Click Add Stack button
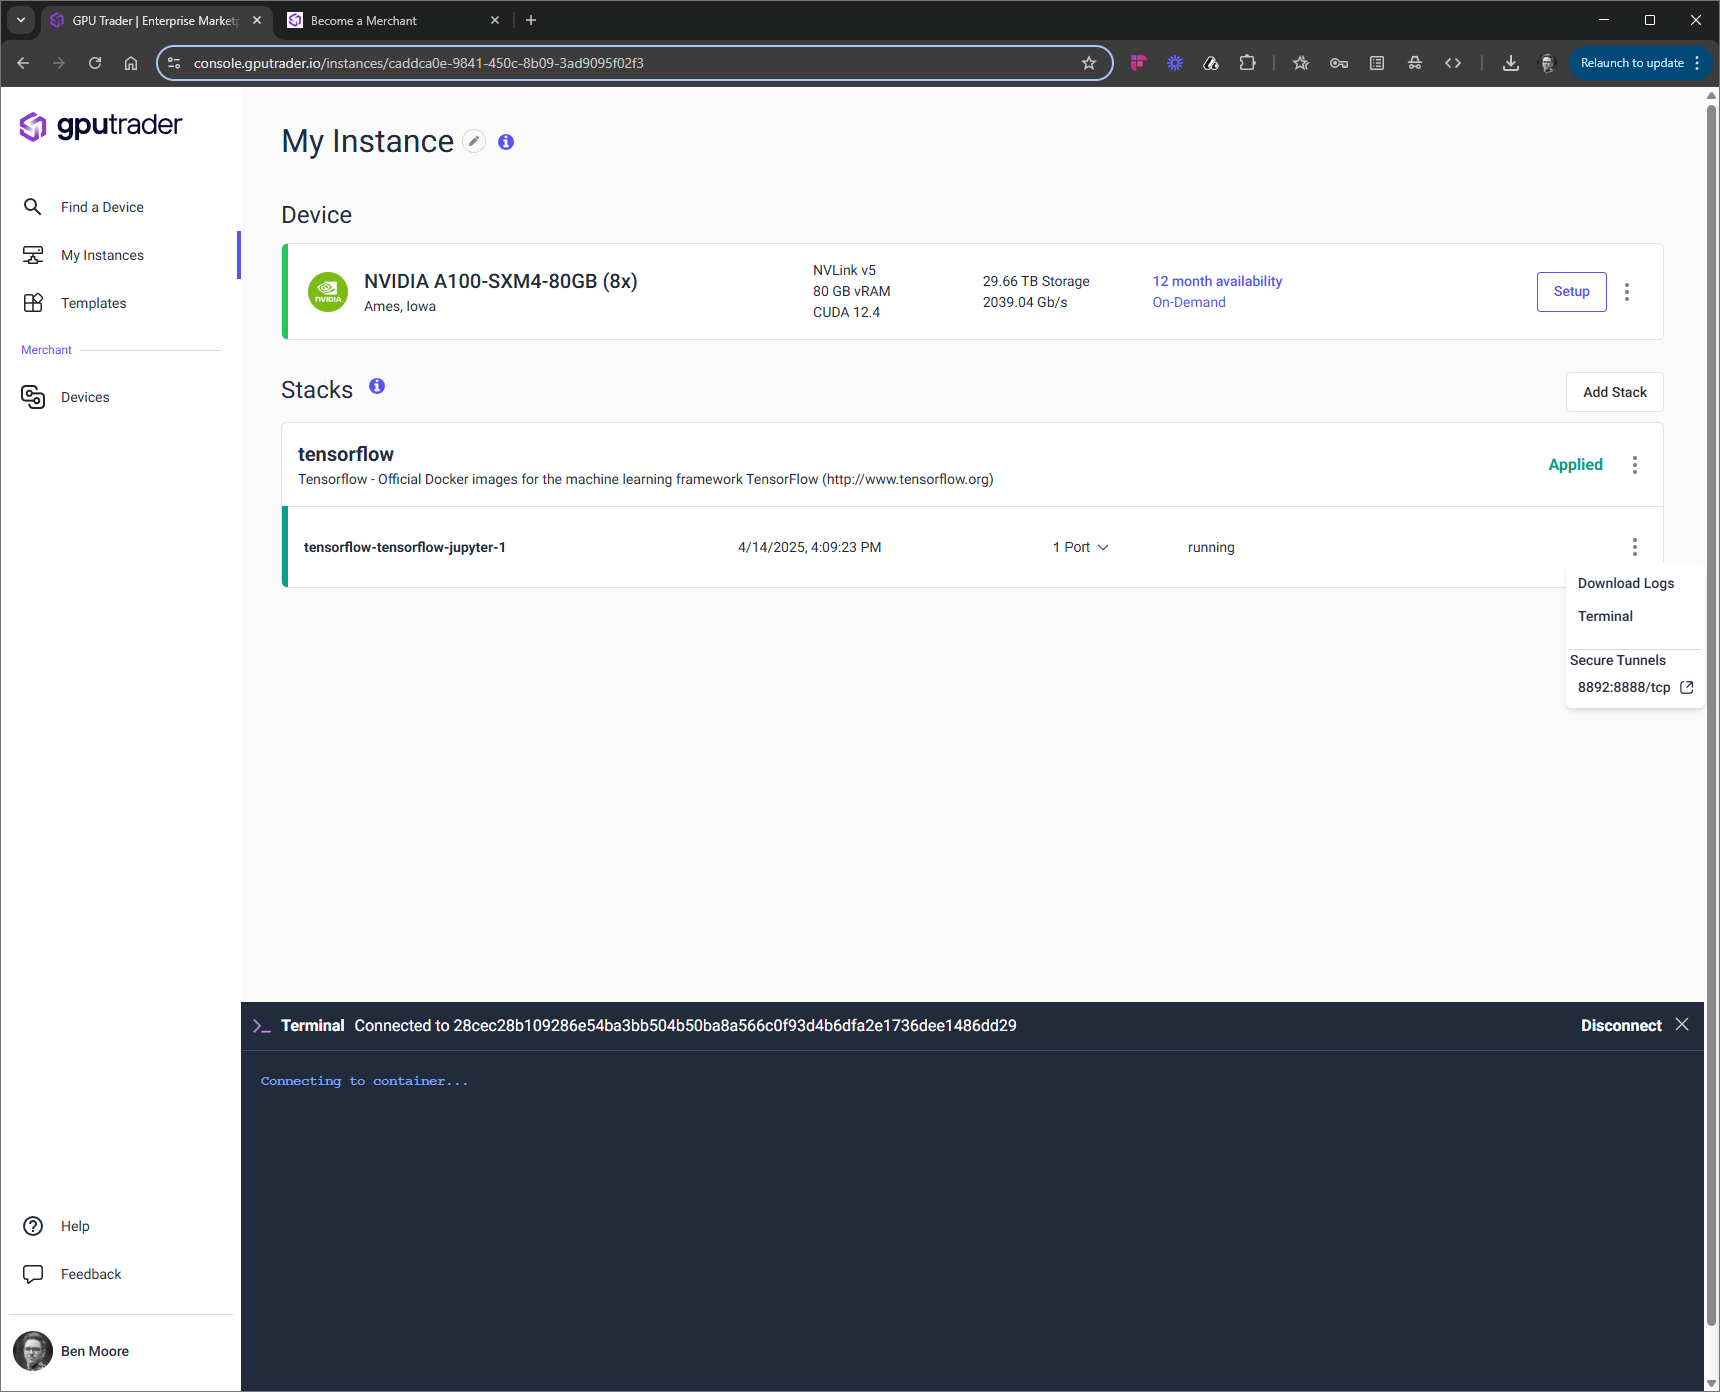 click(x=1614, y=392)
